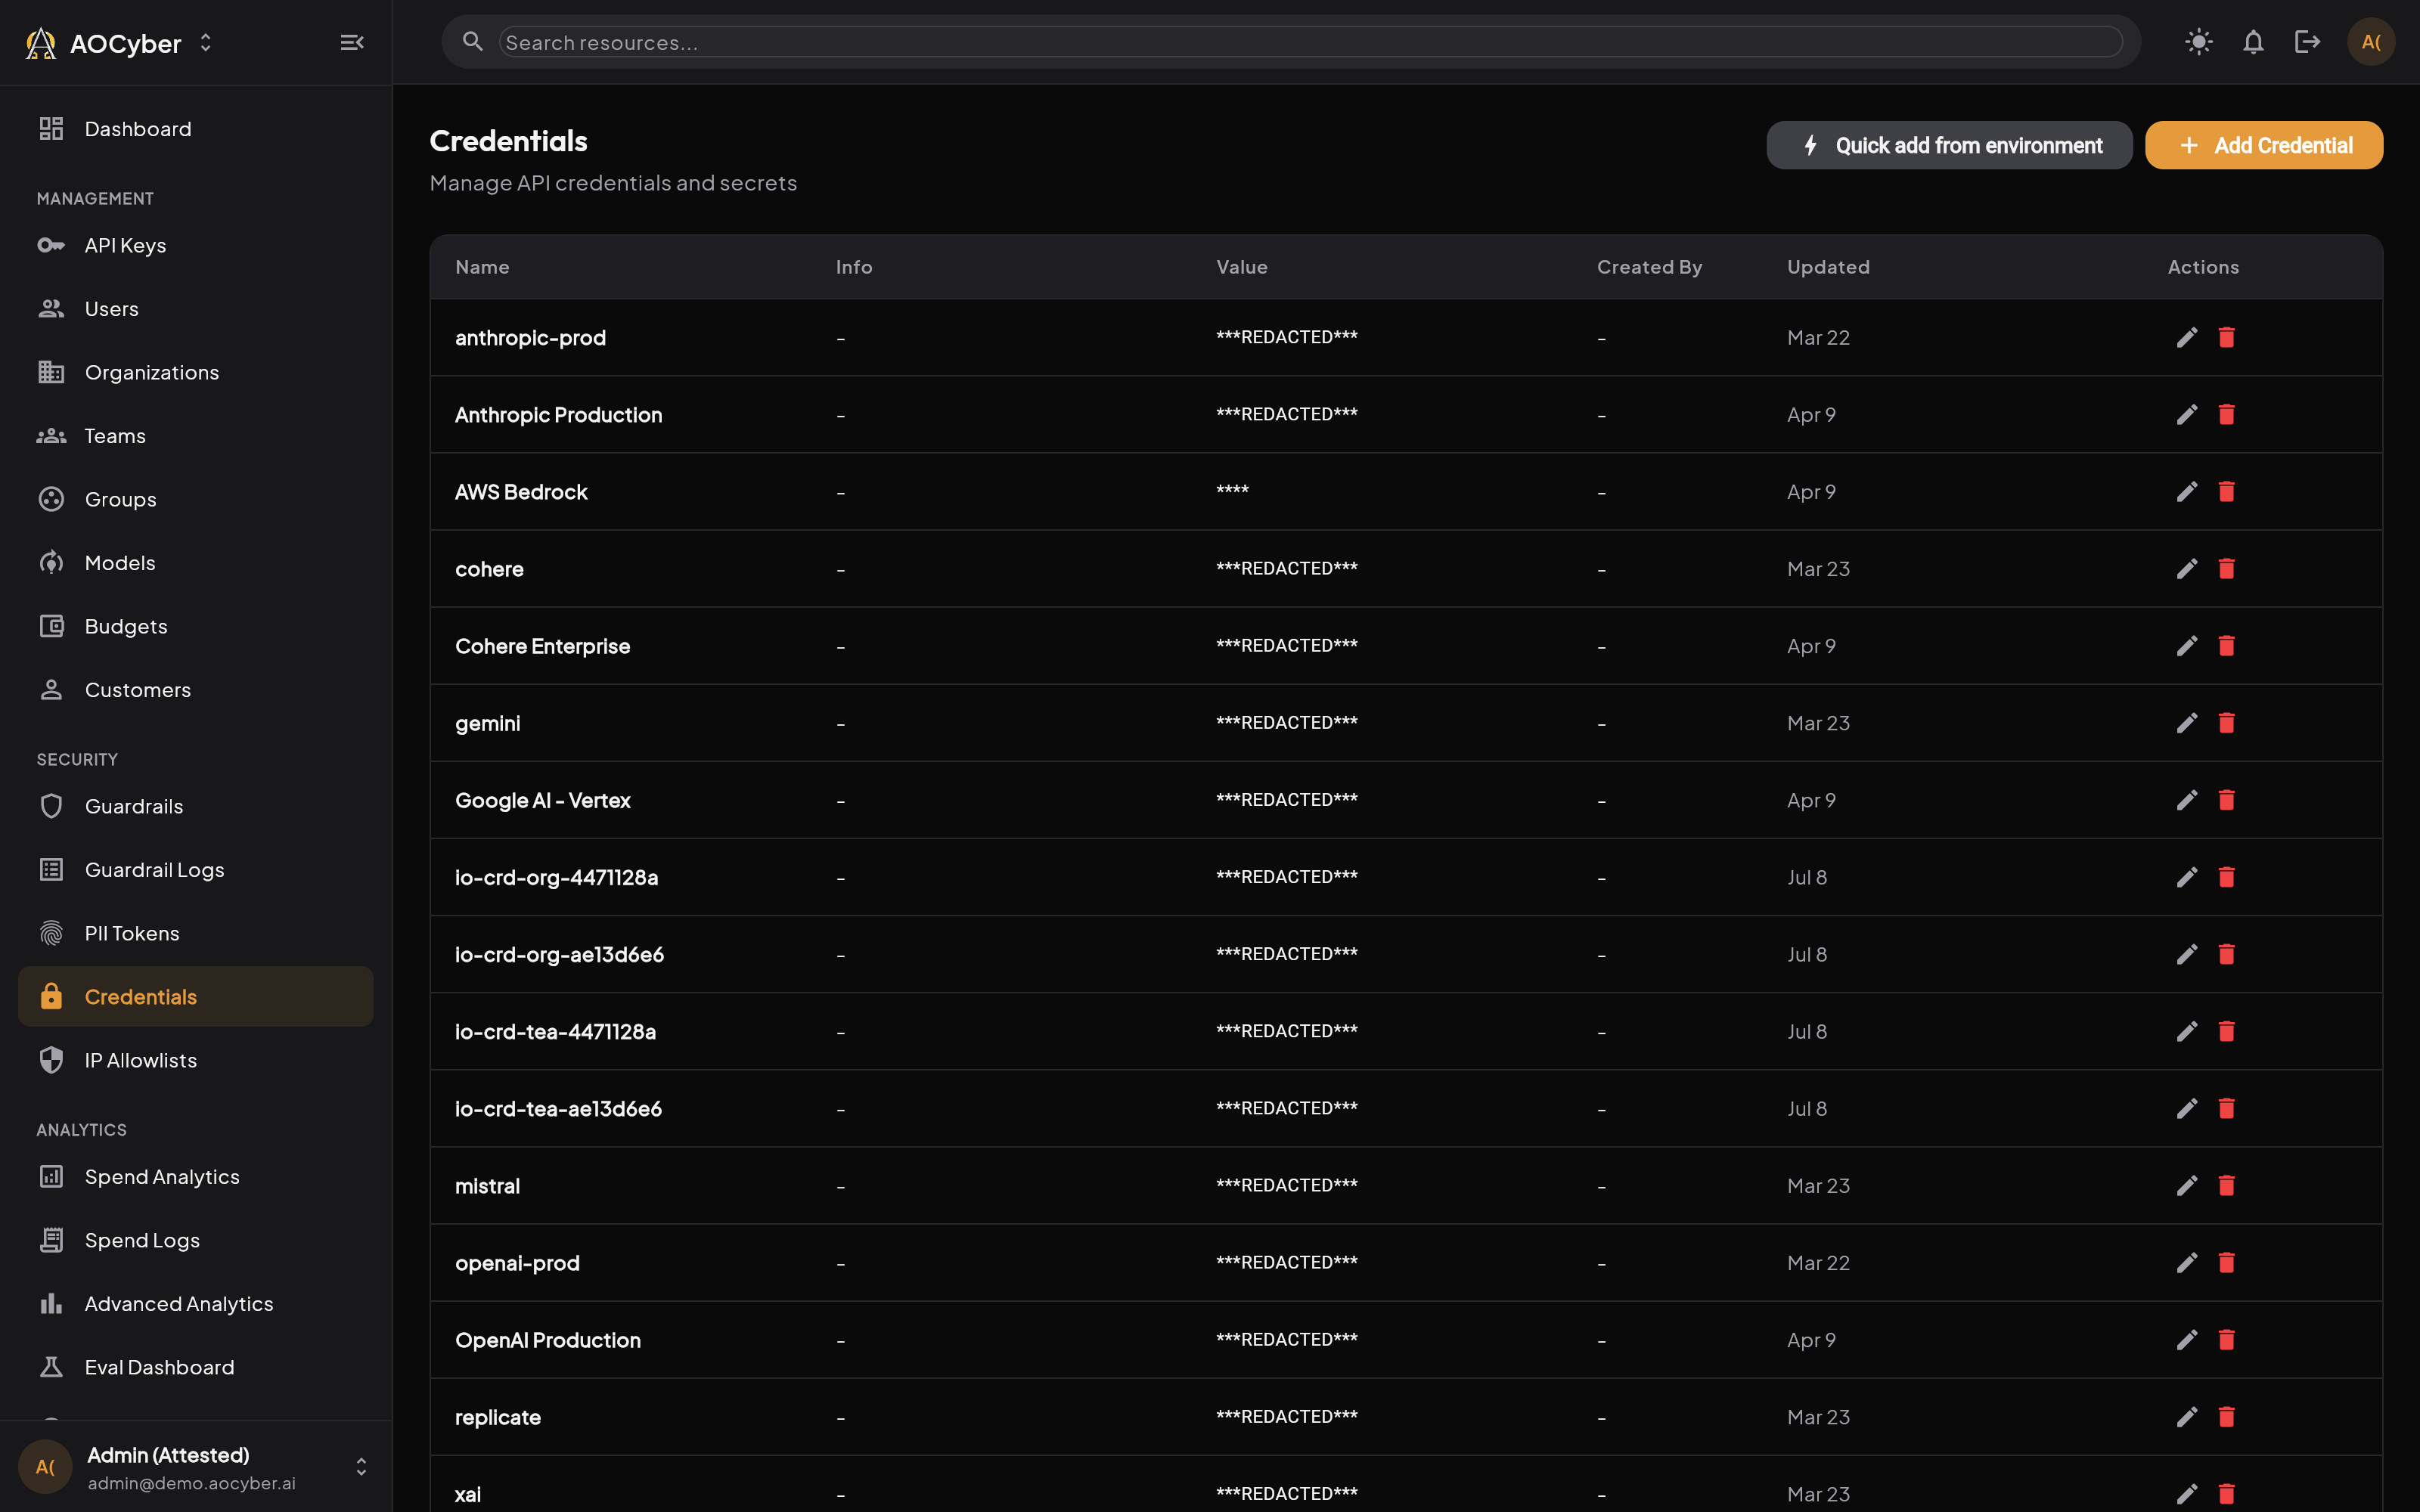Image resolution: width=2420 pixels, height=1512 pixels.
Task: Select the mistral credential name
Action: coord(487,1186)
